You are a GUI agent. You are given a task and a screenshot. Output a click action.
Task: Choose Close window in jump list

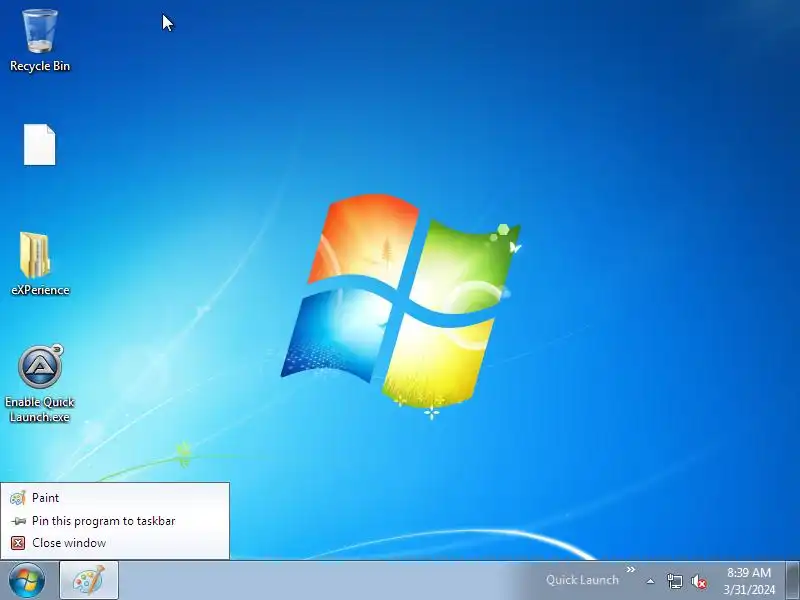115,543
